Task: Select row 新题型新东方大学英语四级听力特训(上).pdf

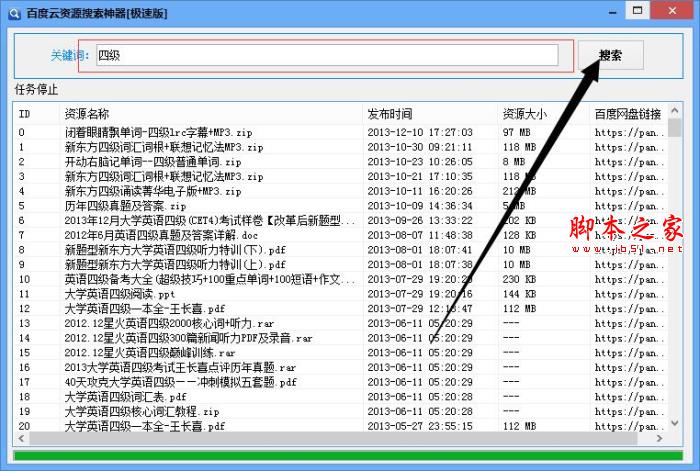Action: pos(341,265)
